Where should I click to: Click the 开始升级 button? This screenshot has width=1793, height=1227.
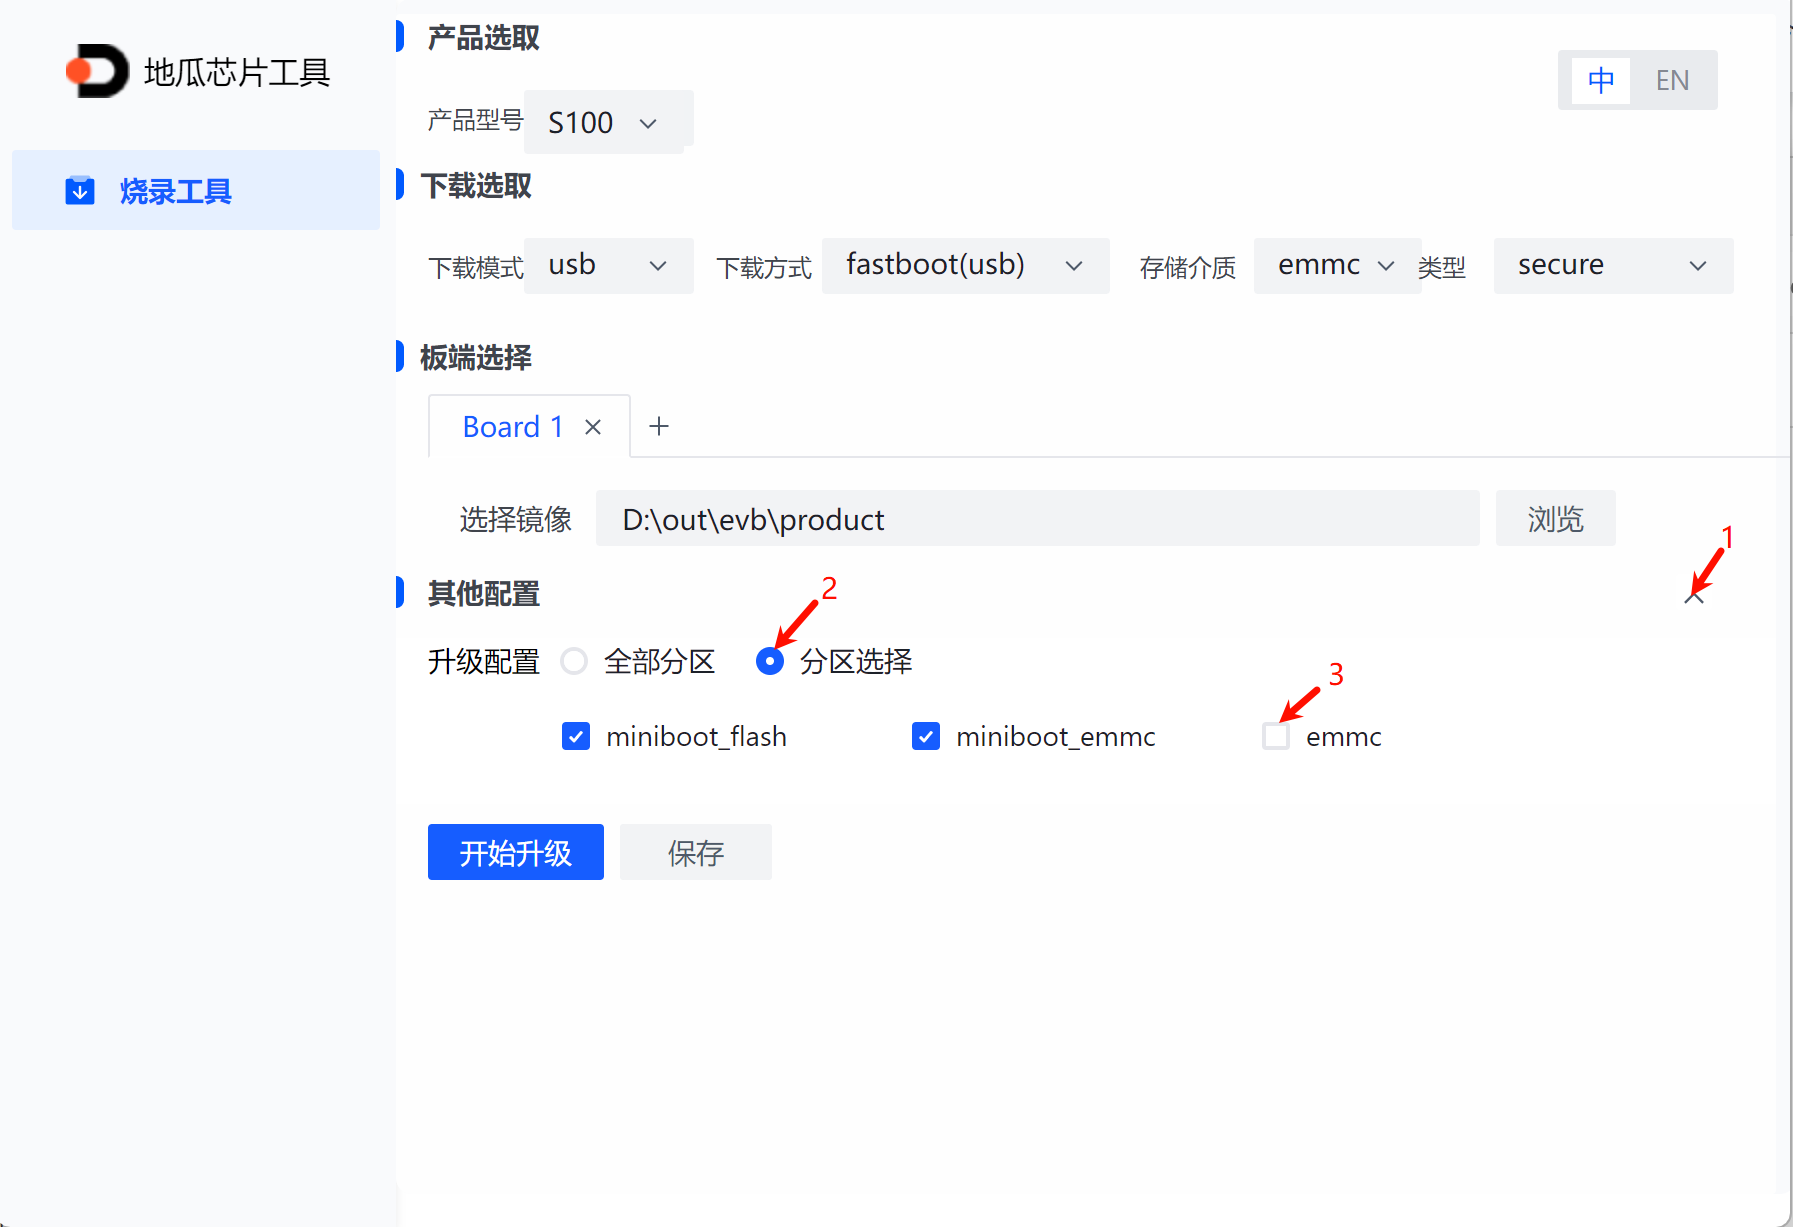point(515,852)
